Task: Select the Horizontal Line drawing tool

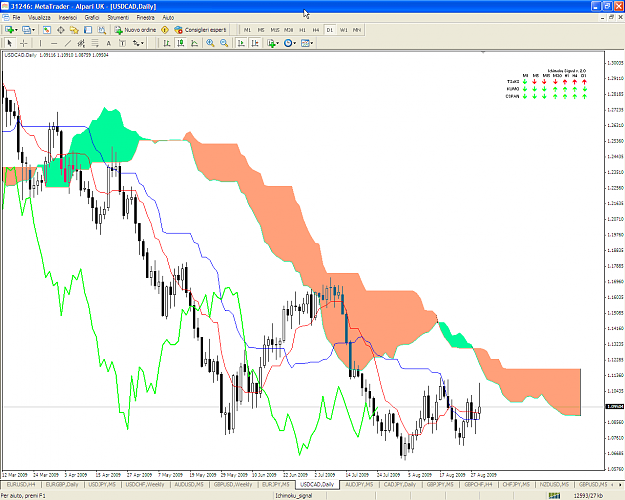Action: 54,43
